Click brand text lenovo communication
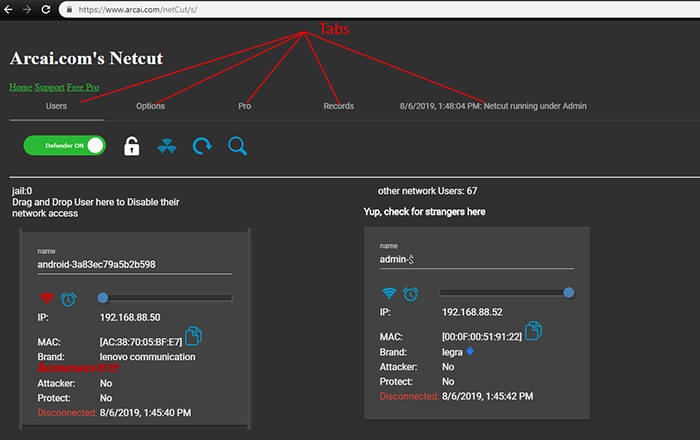Image resolution: width=700 pixels, height=440 pixels. coord(147,357)
